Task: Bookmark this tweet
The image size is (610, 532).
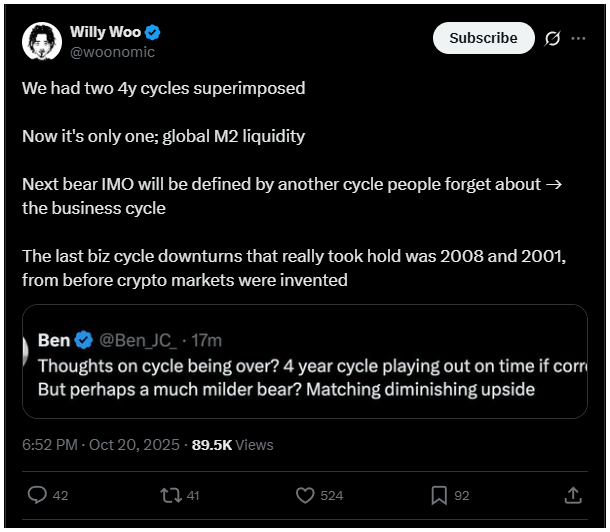Action: point(438,495)
